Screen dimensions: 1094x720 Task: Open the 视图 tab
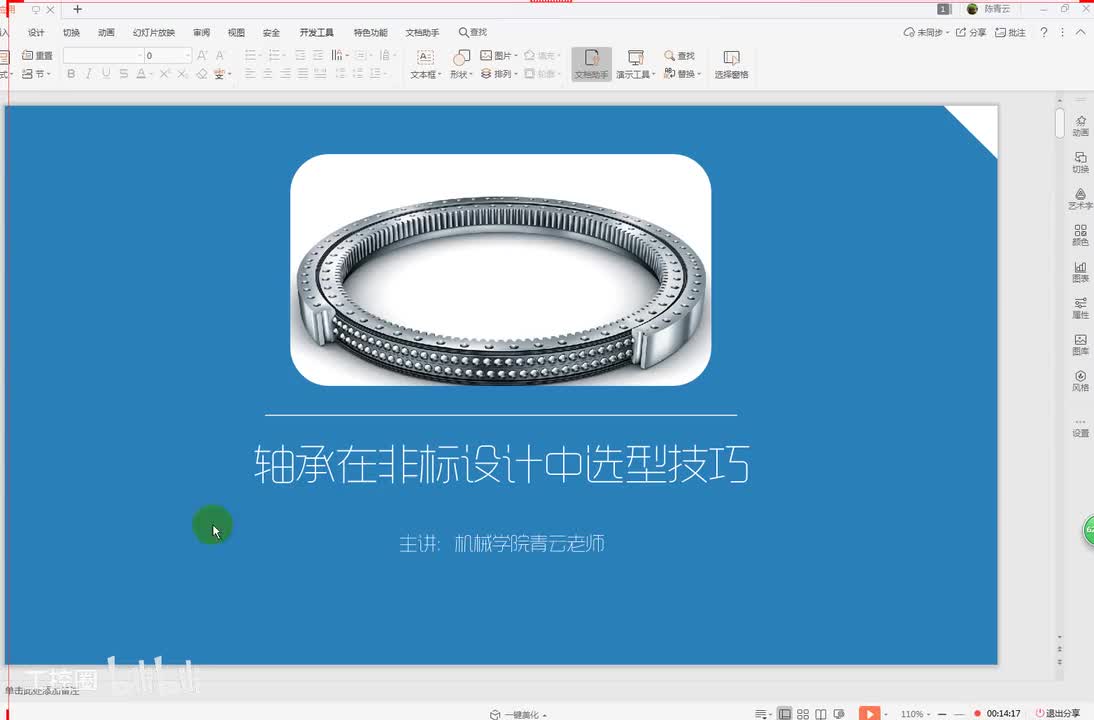coord(237,33)
